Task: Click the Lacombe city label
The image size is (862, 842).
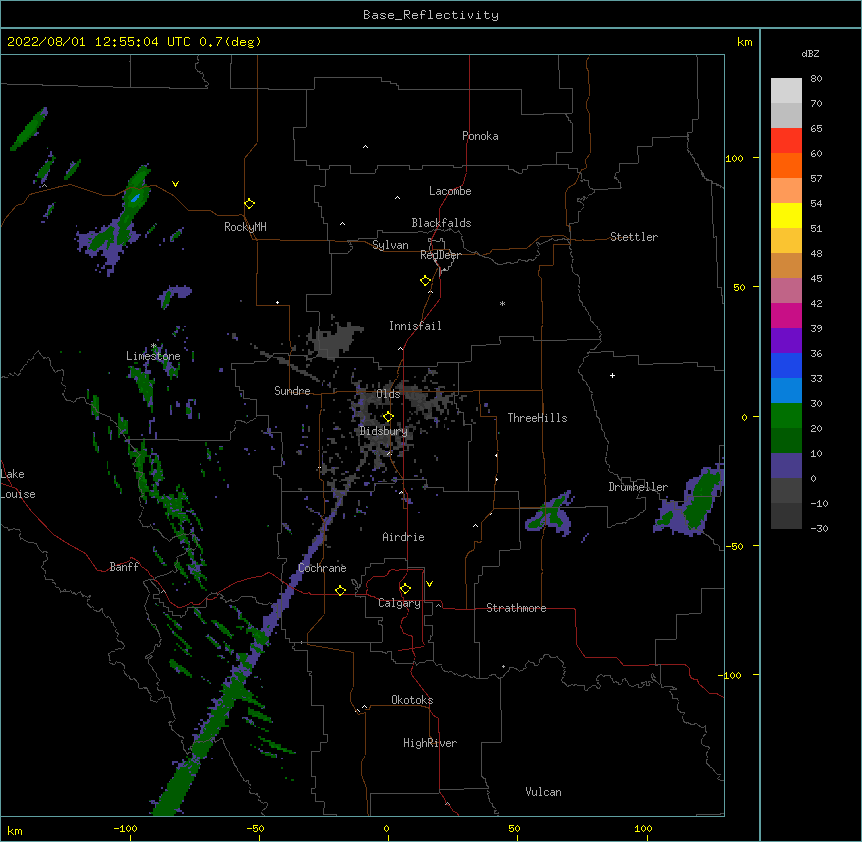Action: [450, 191]
